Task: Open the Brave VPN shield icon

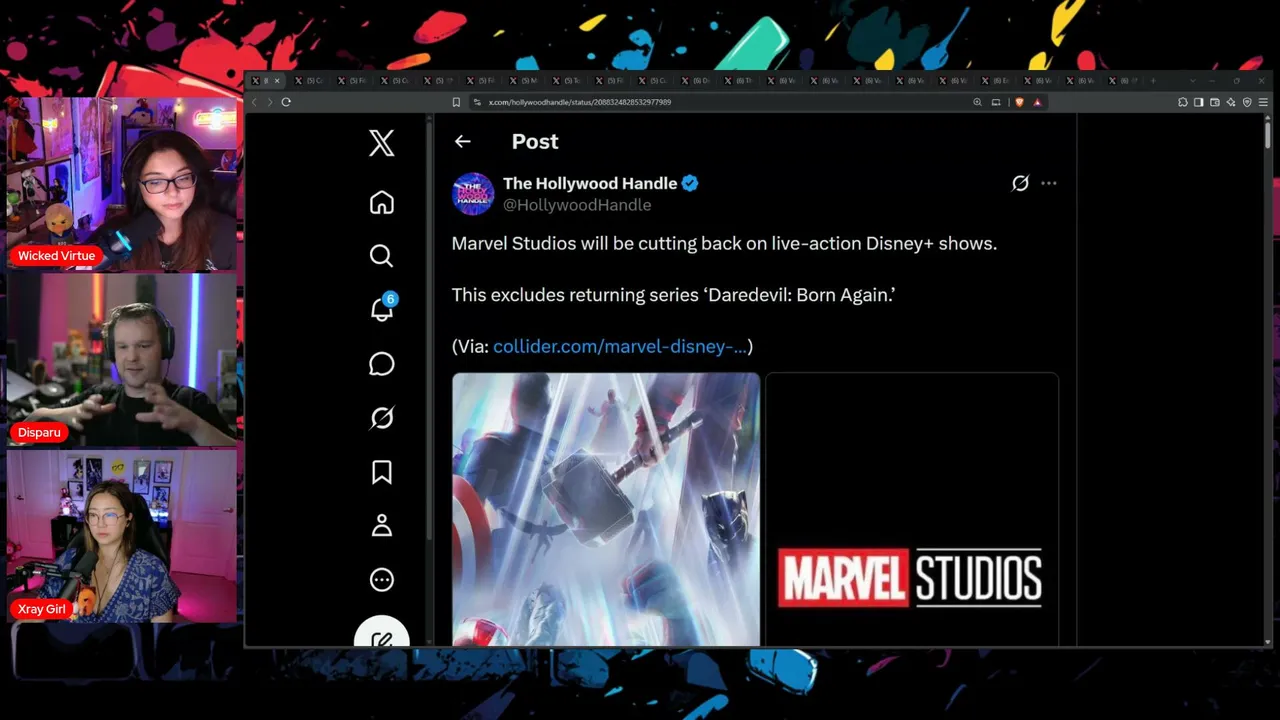Action: pos(1247,102)
